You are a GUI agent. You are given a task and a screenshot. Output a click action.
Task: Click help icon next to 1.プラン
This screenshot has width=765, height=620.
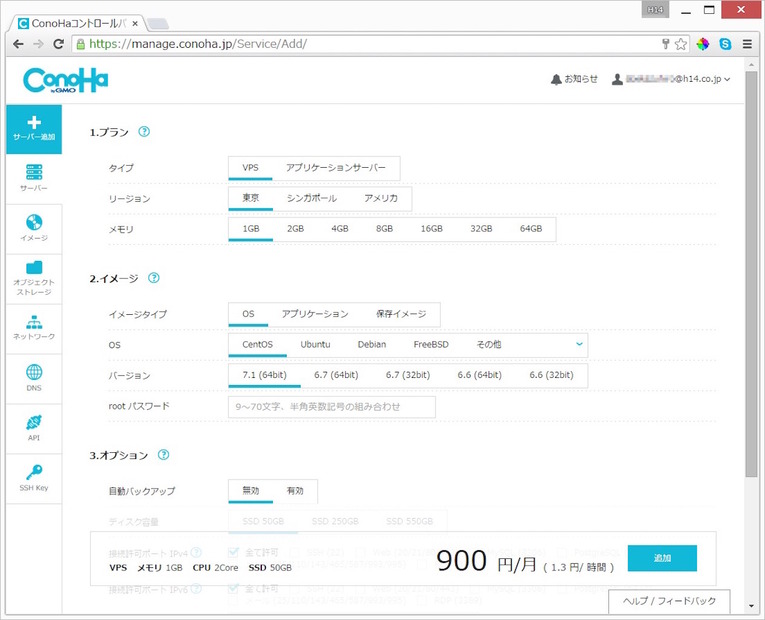point(144,132)
